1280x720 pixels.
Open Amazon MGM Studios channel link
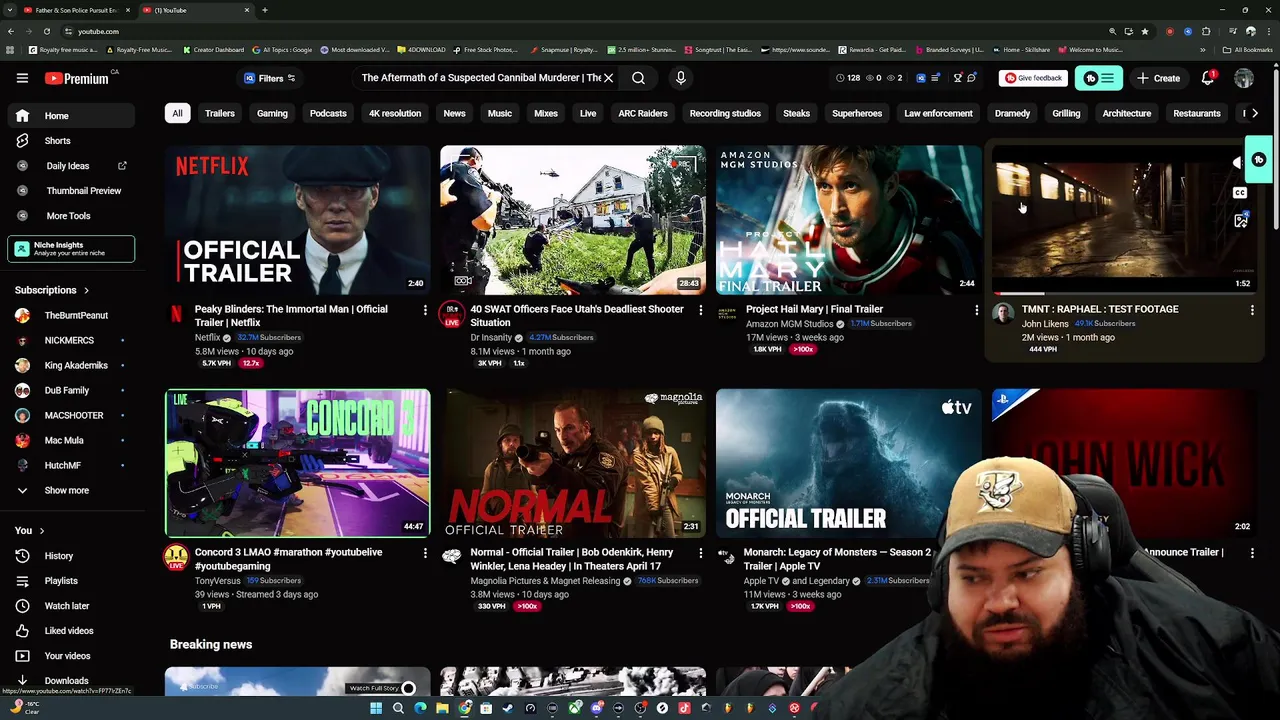[x=789, y=324]
